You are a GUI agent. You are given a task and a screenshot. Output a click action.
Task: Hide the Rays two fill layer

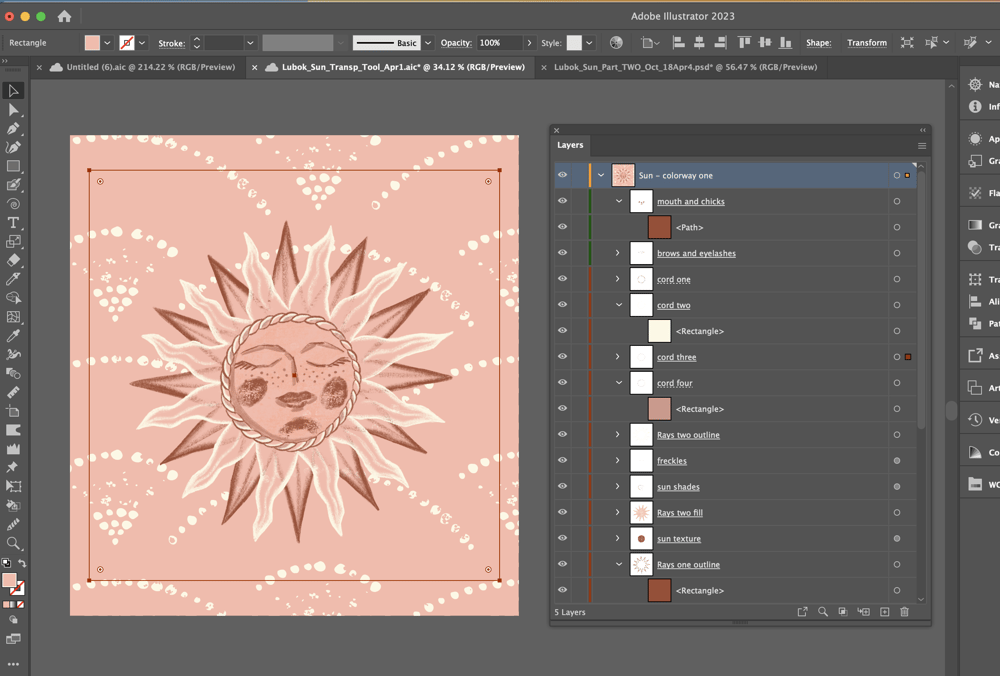562,512
